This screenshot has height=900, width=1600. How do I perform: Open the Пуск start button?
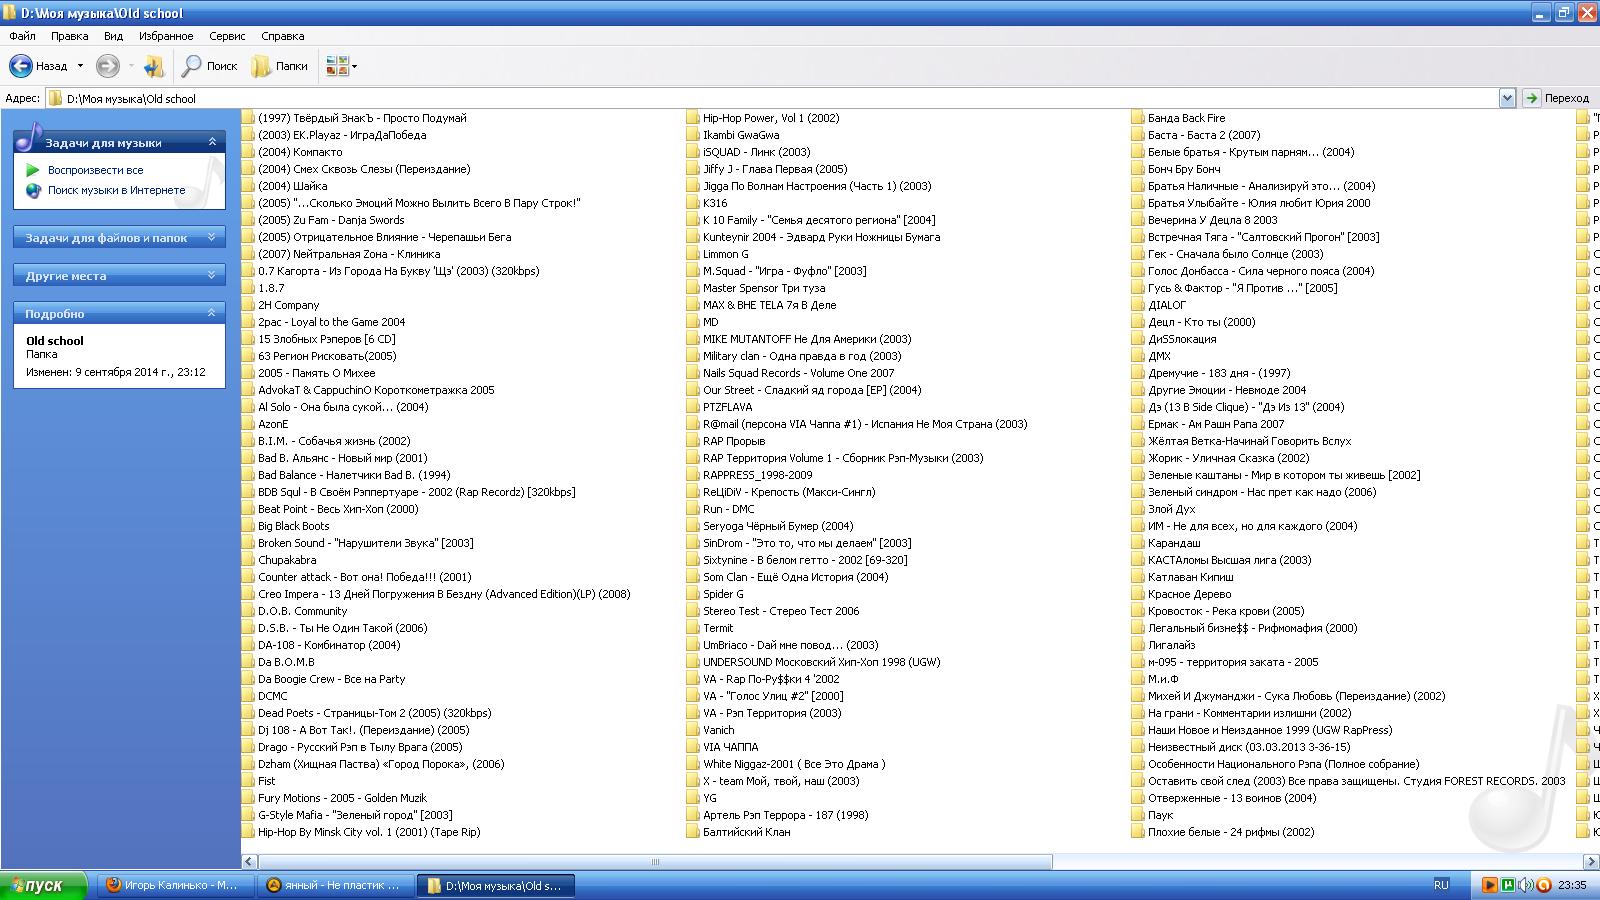tap(43, 885)
